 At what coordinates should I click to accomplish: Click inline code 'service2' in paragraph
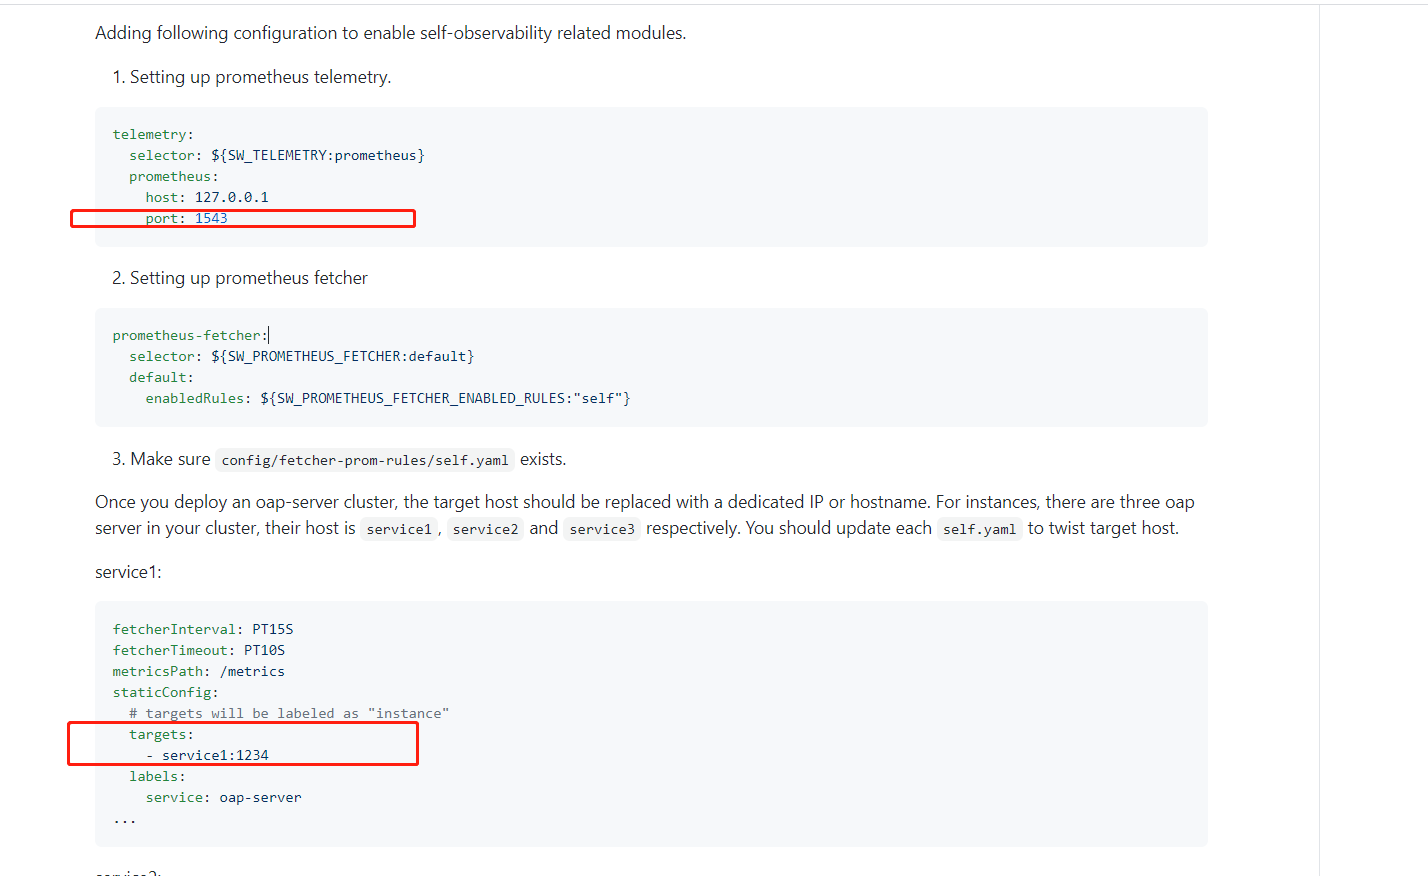[485, 529]
